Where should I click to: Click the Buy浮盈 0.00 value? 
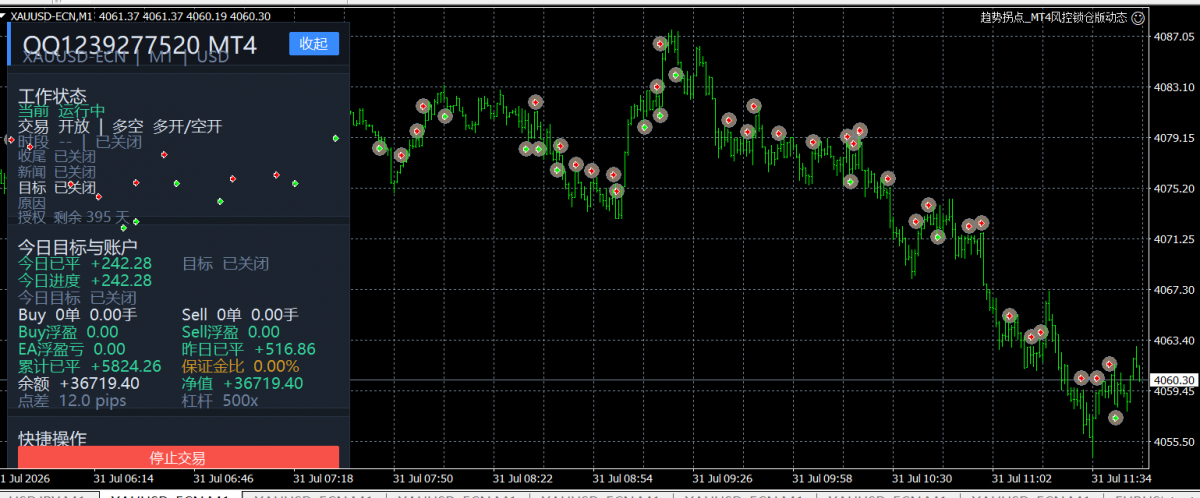68,332
